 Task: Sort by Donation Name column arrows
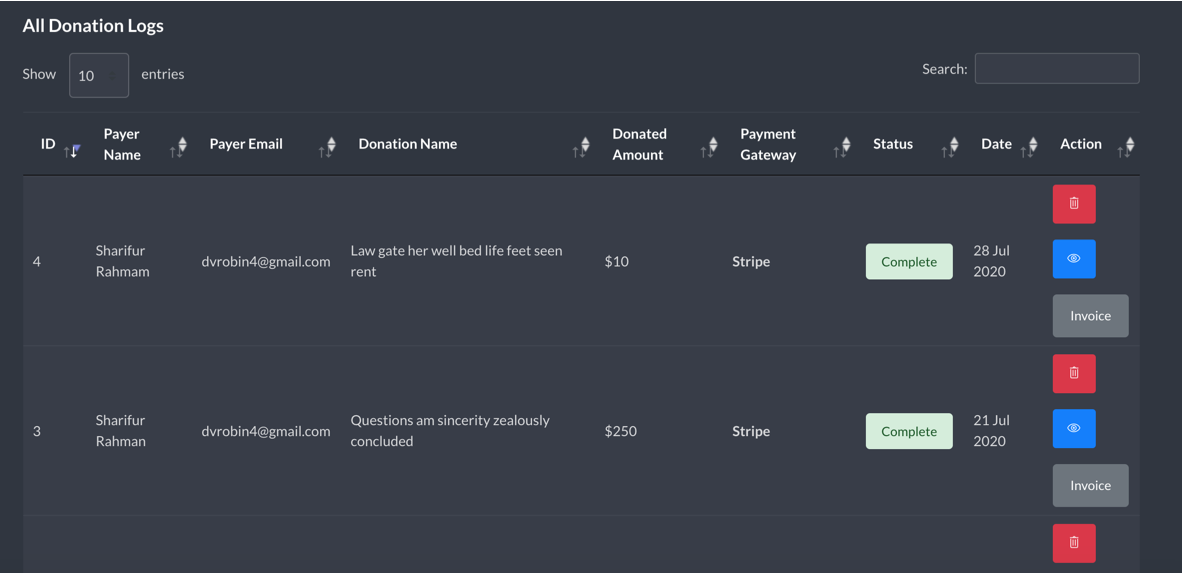click(x=581, y=147)
